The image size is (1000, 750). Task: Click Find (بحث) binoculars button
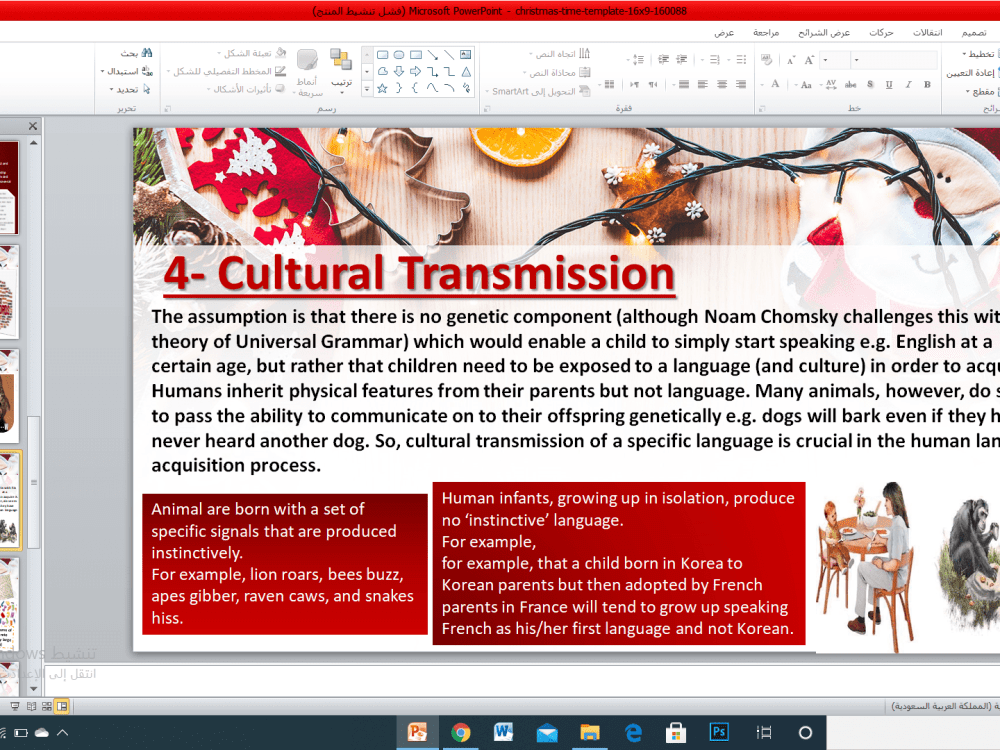tap(137, 53)
